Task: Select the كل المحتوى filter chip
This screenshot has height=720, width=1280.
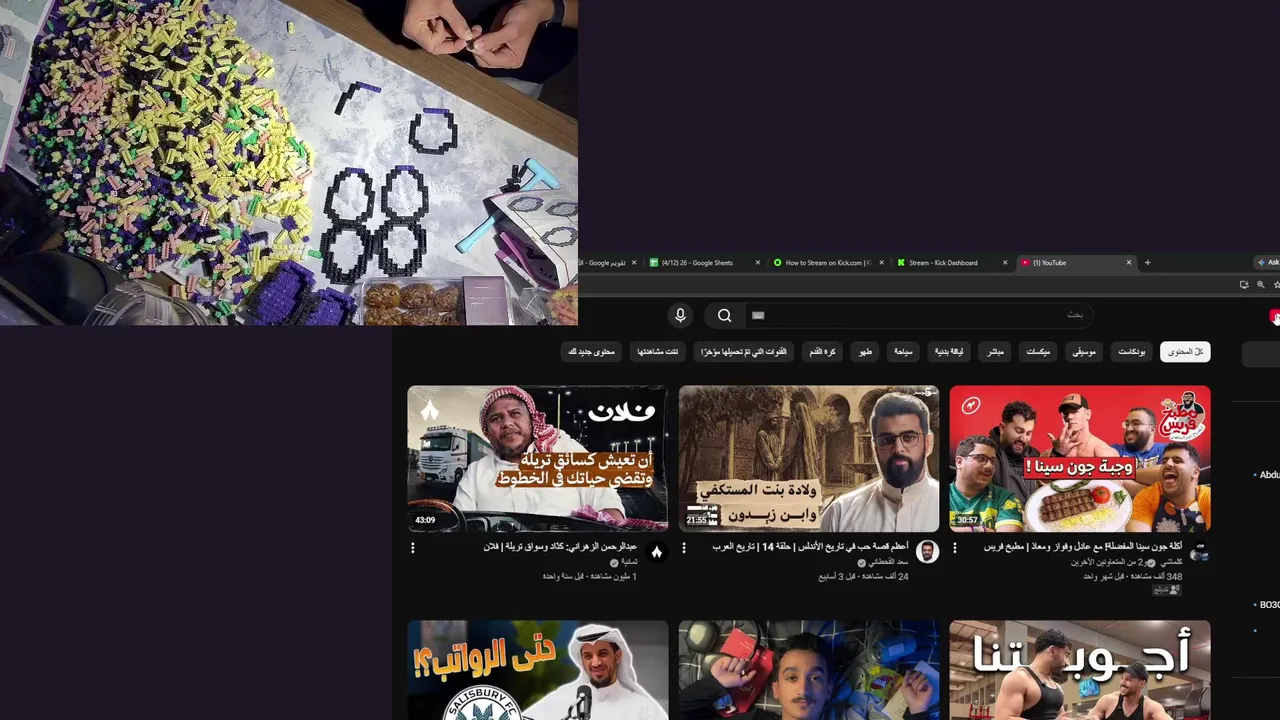Action: pyautogui.click(x=1185, y=352)
